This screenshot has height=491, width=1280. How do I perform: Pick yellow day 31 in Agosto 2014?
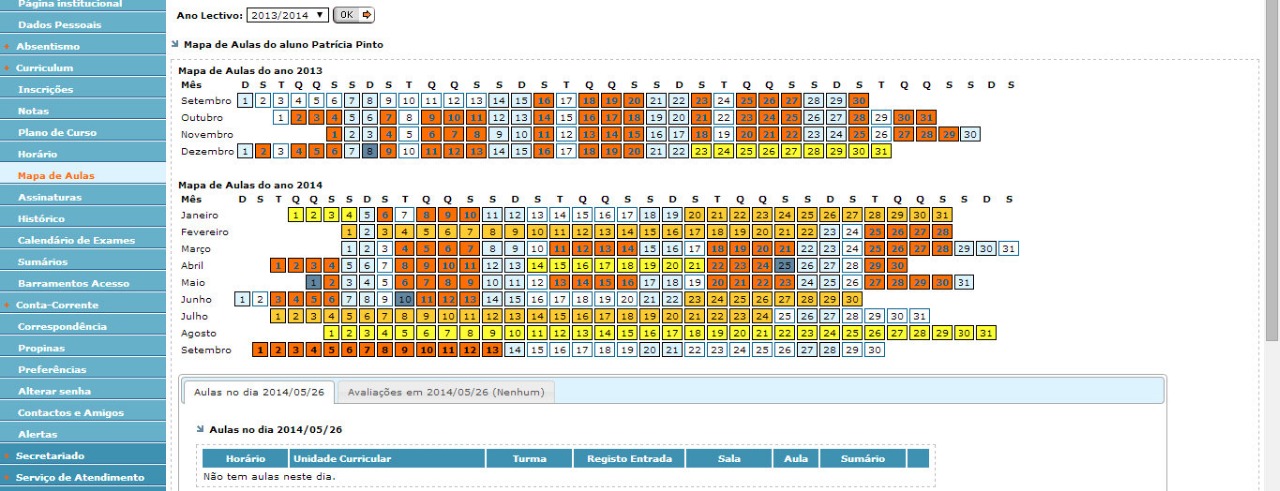coord(987,333)
